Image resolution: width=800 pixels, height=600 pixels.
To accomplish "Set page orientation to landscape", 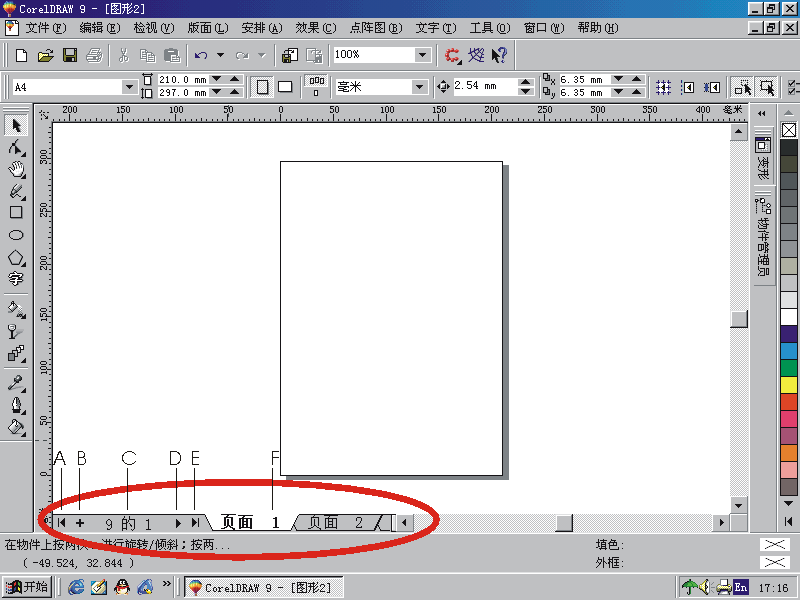I will point(285,87).
